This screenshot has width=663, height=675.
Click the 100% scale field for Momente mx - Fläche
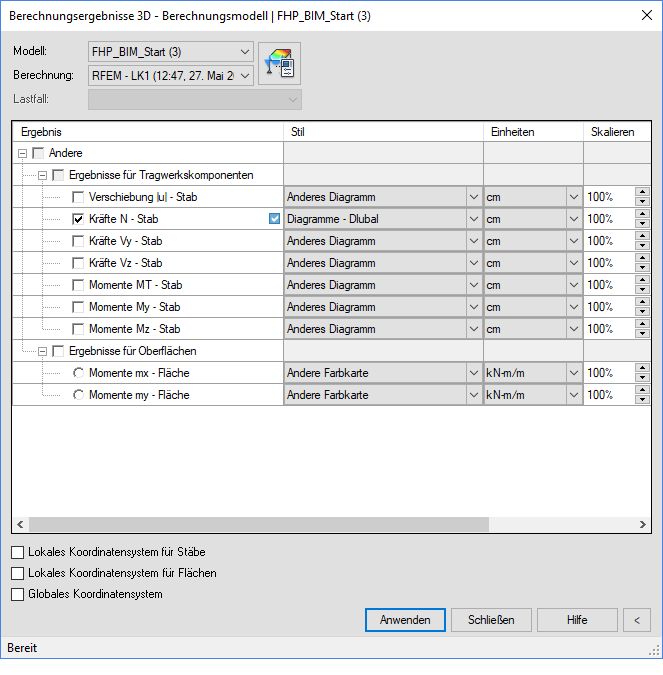609,373
